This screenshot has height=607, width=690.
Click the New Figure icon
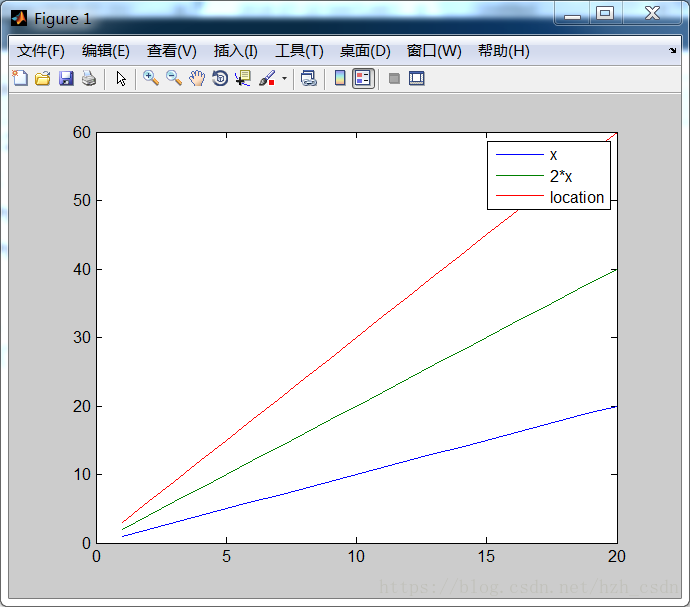click(20, 78)
